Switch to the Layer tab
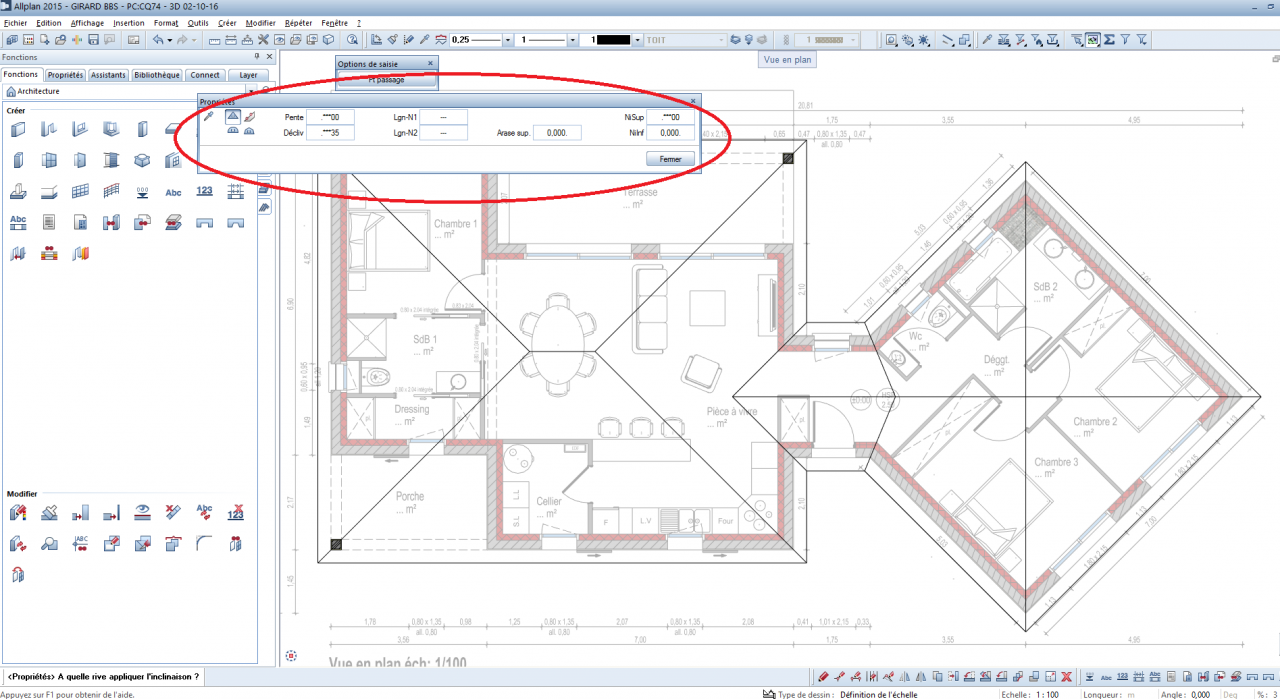Screen dimensions: 1280x699 click(248, 75)
